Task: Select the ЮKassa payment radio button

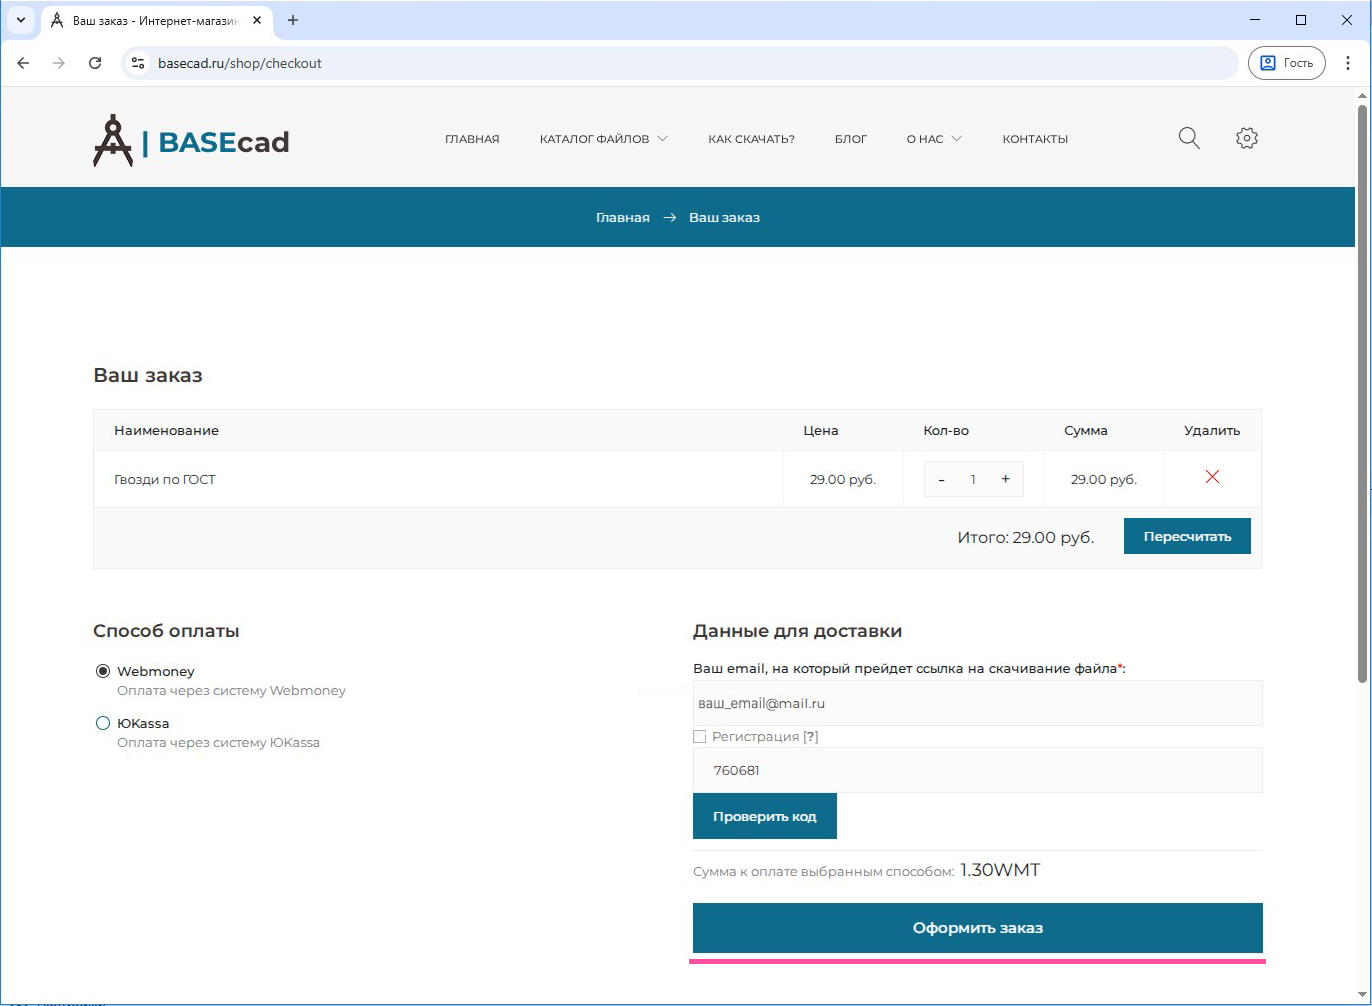Action: click(103, 723)
